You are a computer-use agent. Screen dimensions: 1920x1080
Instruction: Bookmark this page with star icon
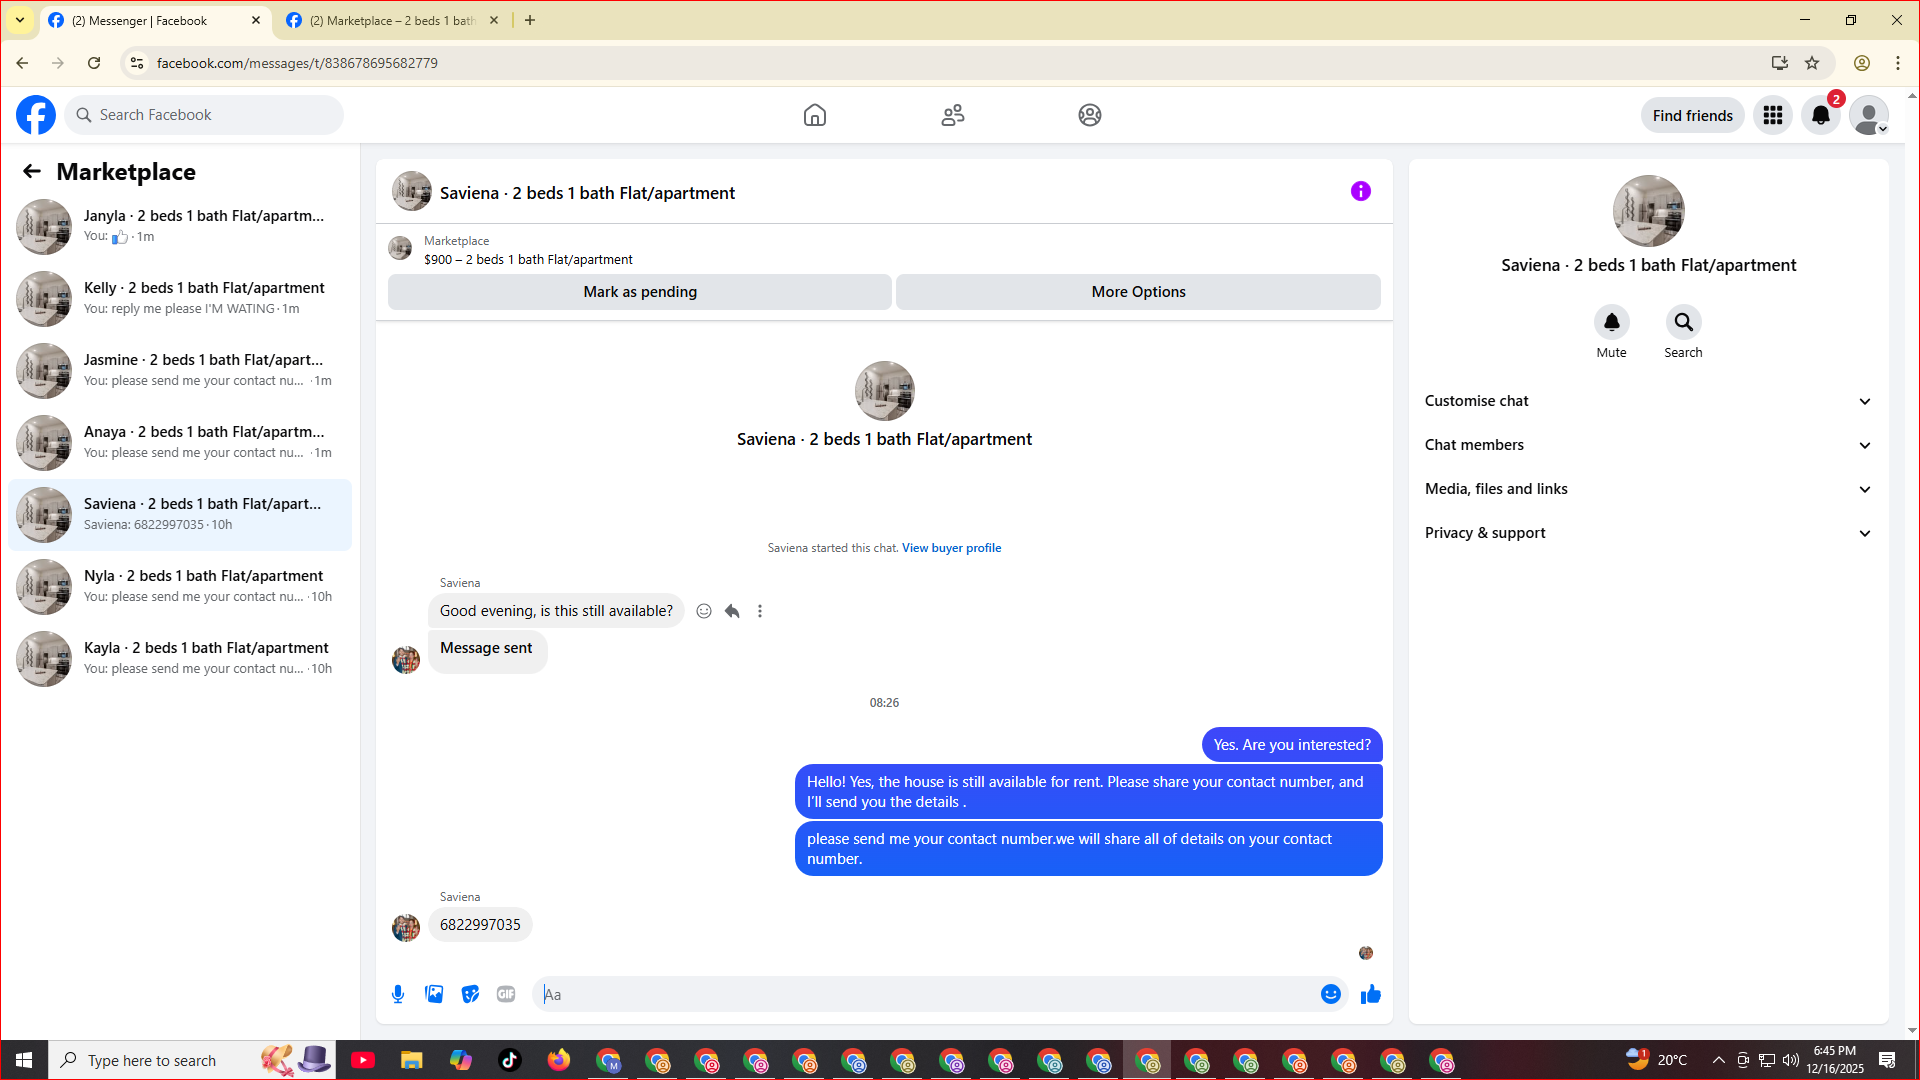(1812, 63)
